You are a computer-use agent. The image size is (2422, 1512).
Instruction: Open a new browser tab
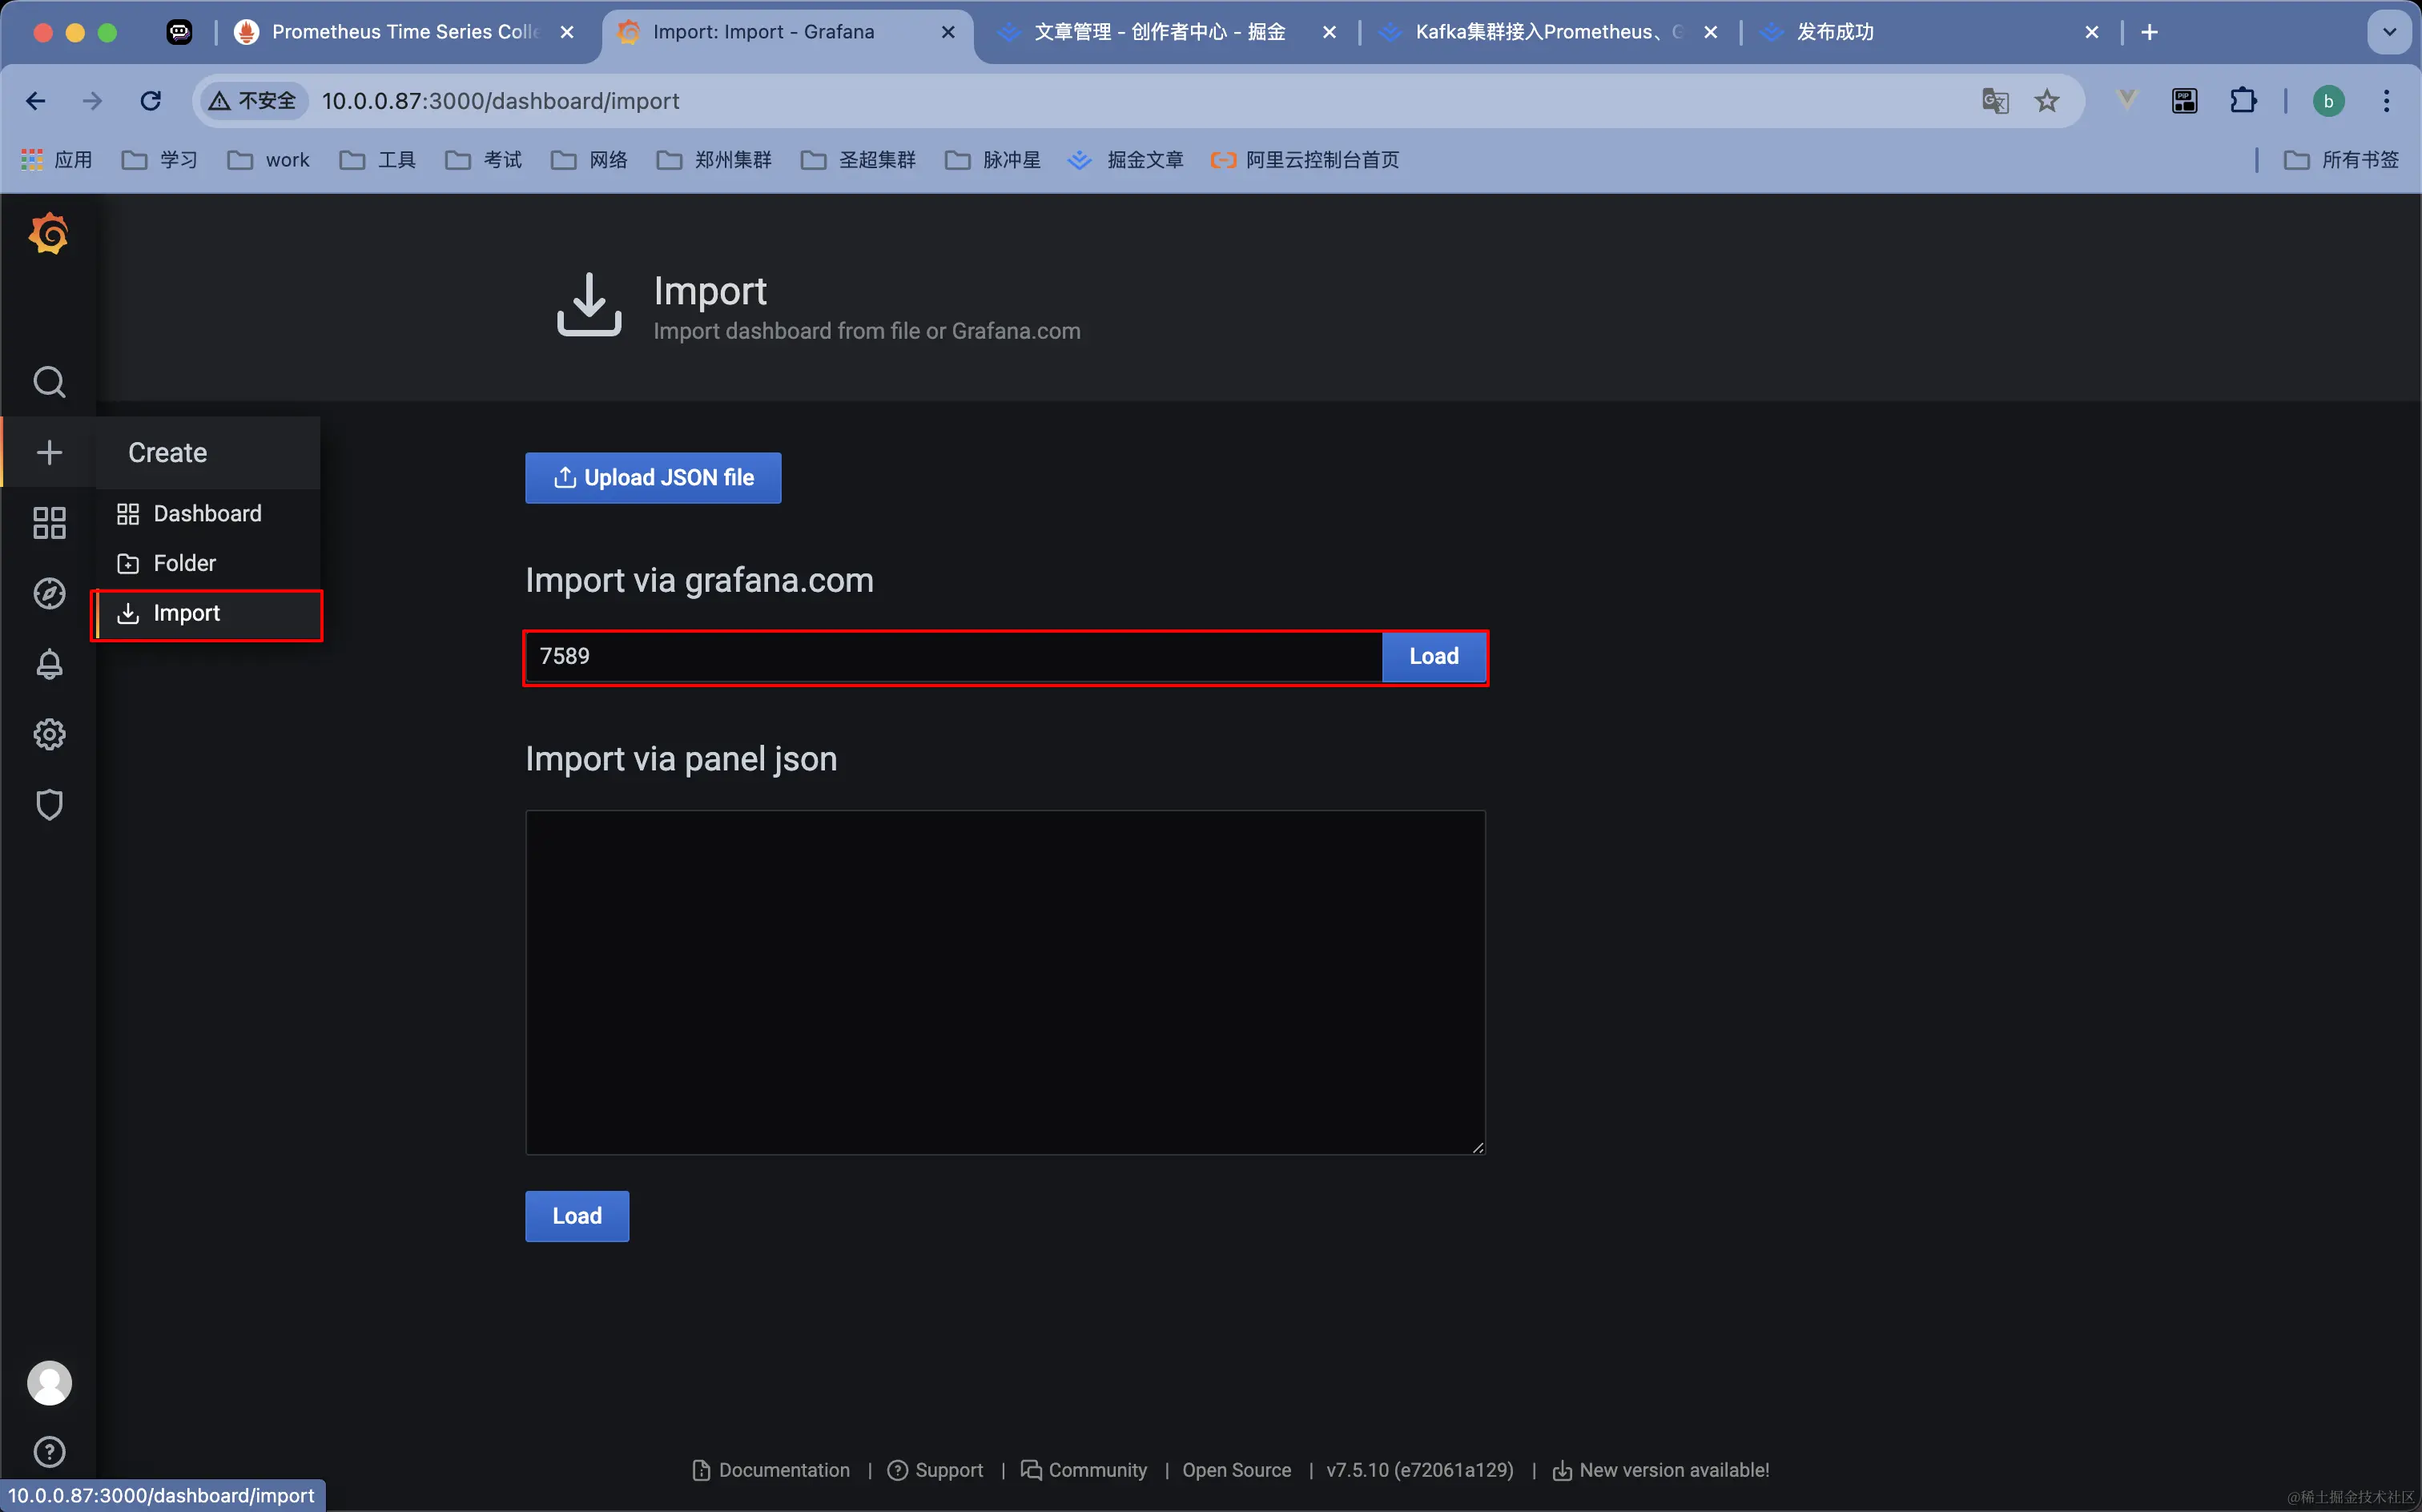click(2149, 32)
